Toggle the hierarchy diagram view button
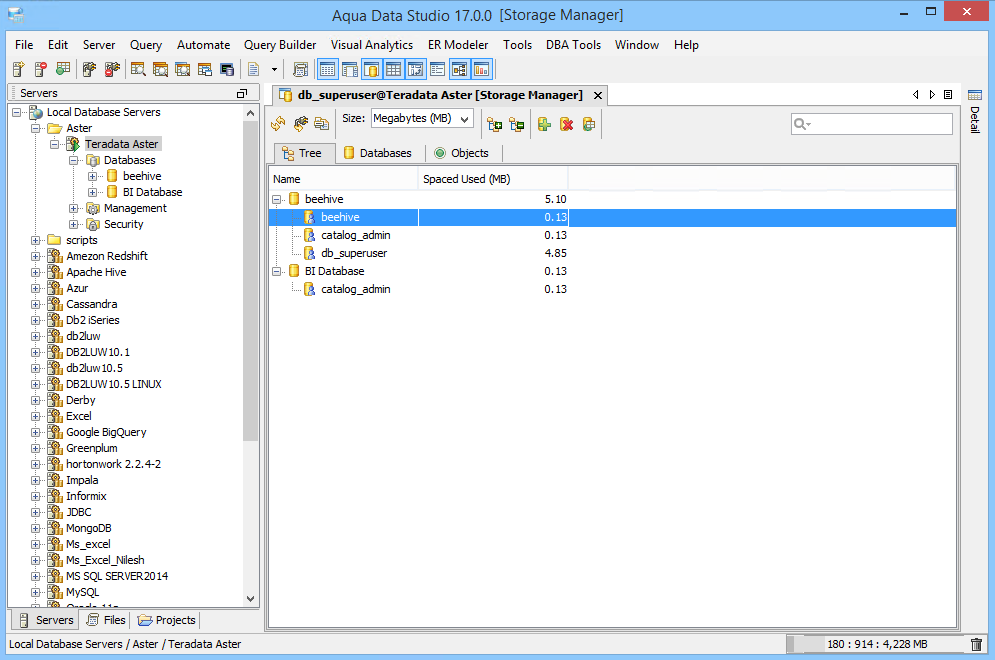This screenshot has height=660, width=995. click(459, 69)
